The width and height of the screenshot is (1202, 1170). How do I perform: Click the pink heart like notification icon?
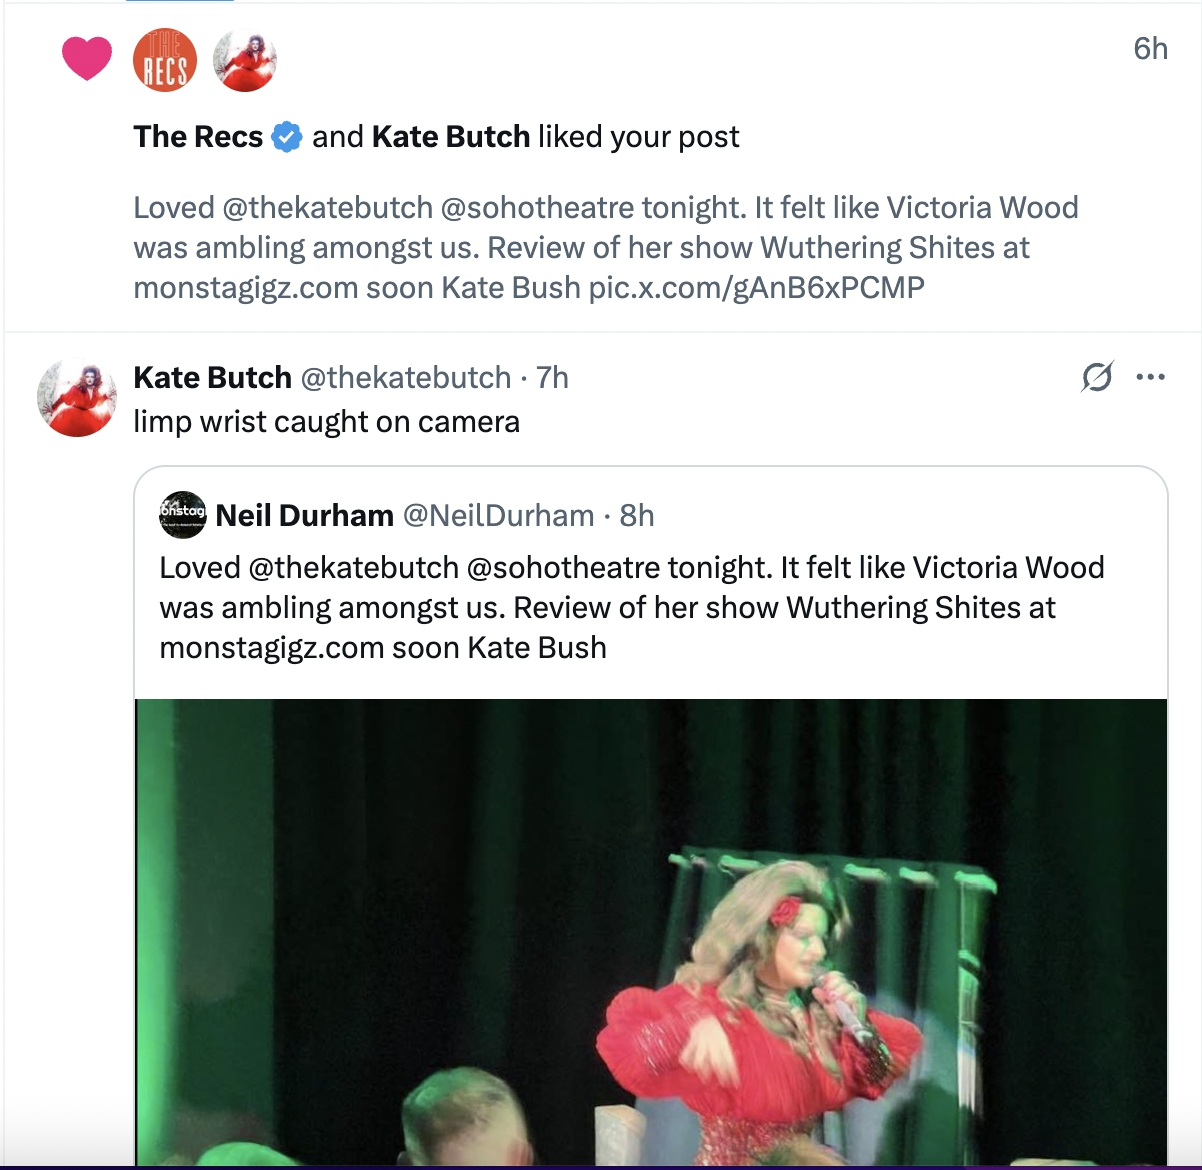[87, 58]
